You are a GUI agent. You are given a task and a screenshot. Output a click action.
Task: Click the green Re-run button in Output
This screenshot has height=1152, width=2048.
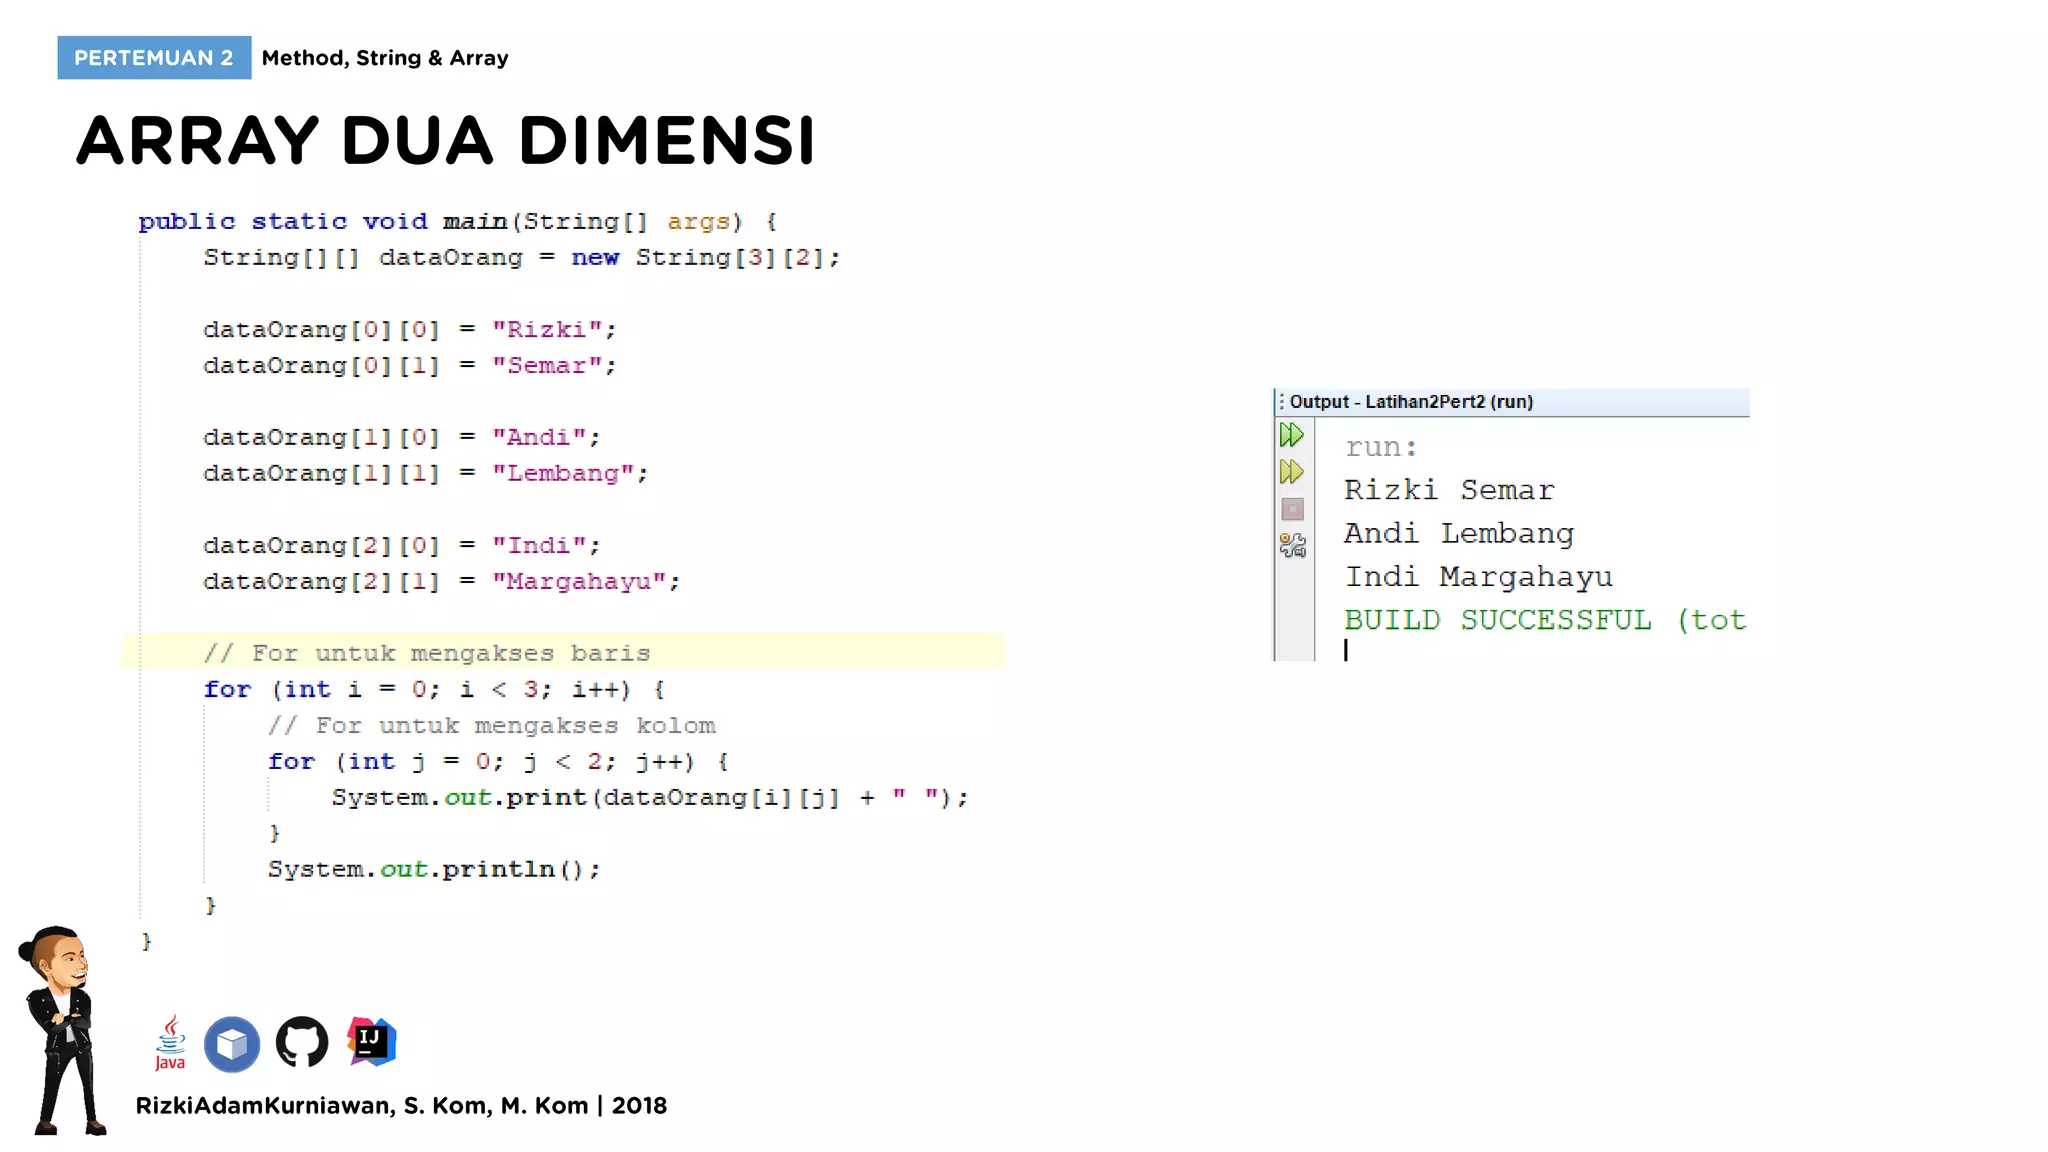coord(1291,435)
